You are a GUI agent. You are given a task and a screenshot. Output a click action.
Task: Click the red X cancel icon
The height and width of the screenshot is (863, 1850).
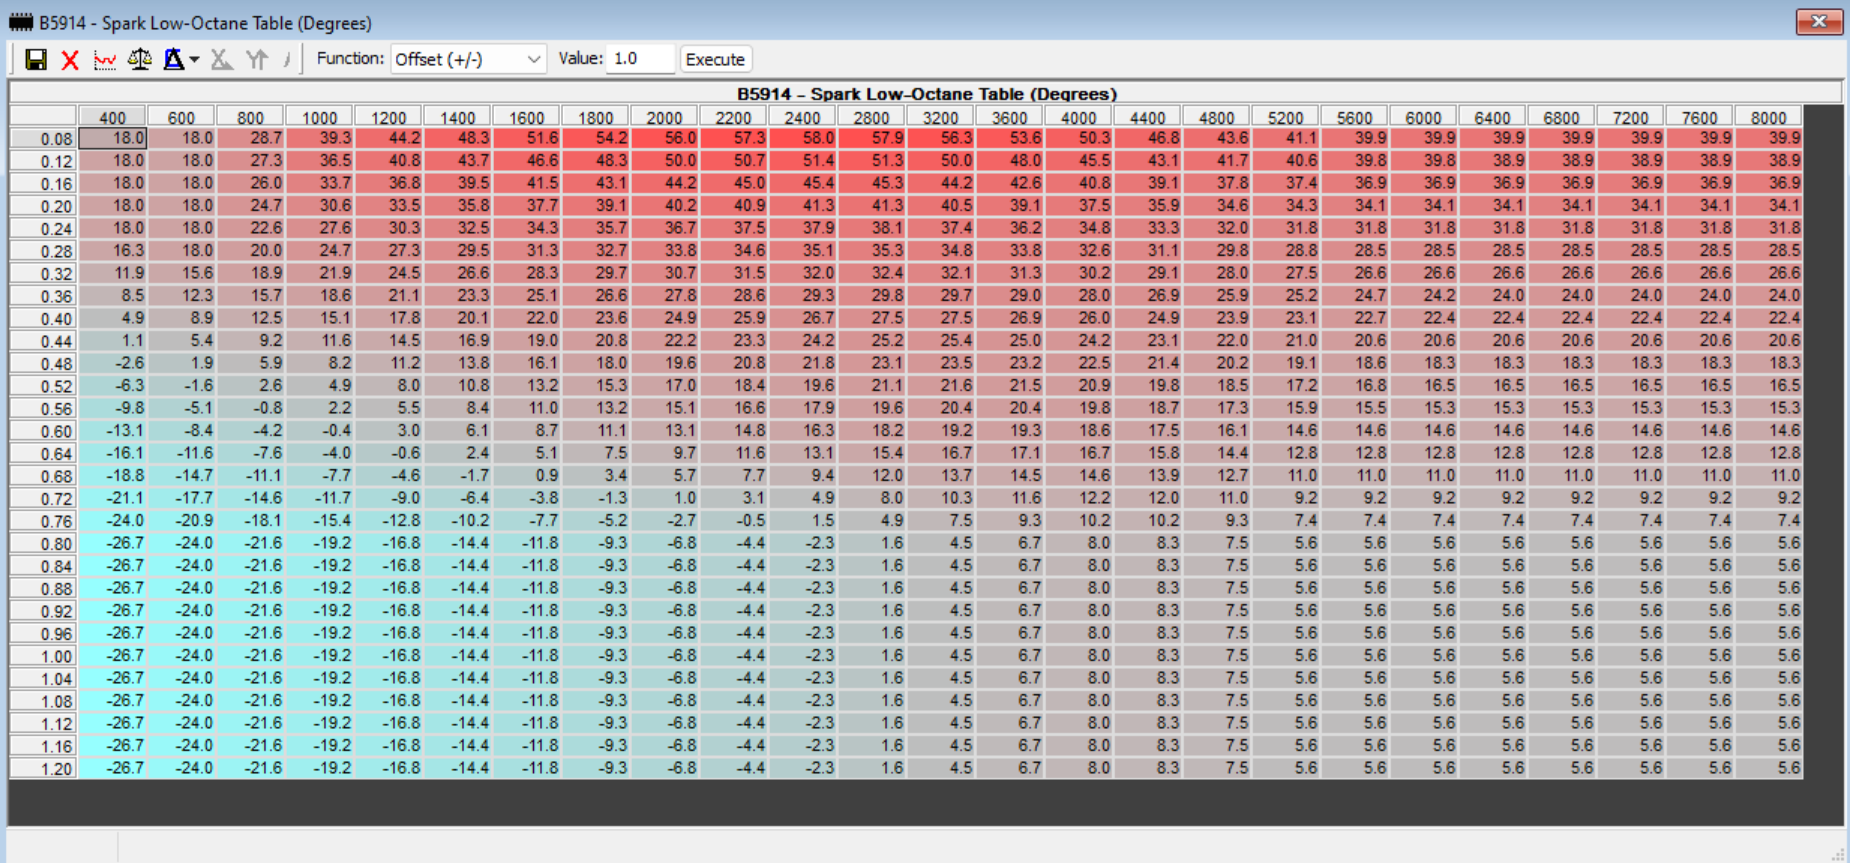coord(70,60)
